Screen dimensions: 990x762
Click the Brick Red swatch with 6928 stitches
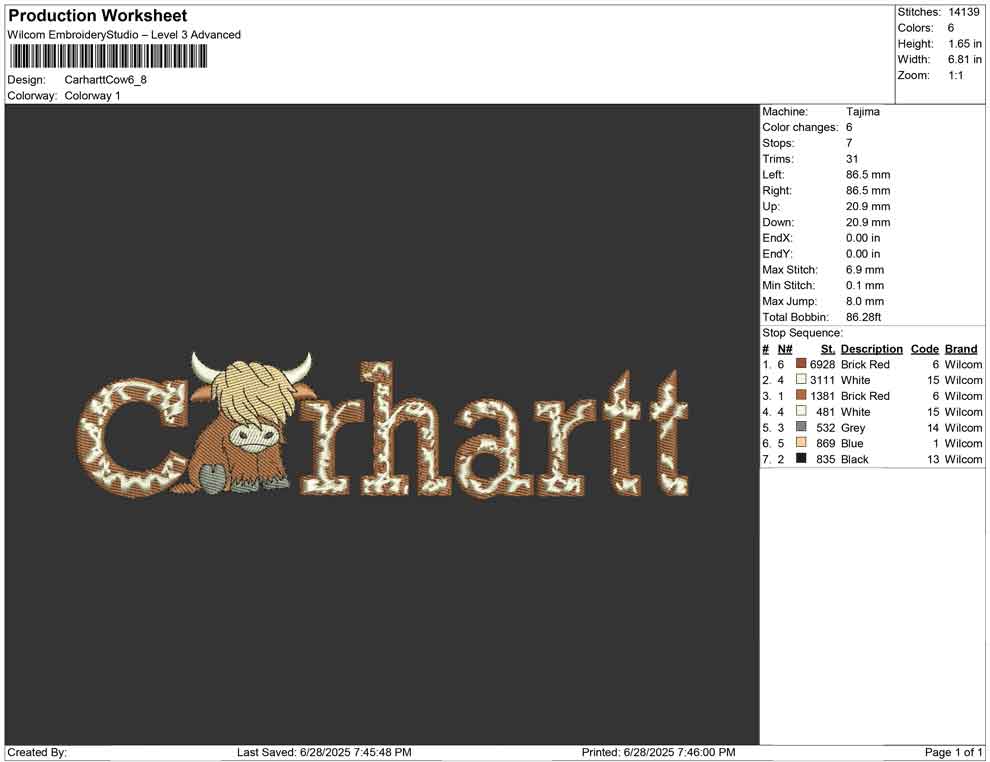(x=801, y=364)
